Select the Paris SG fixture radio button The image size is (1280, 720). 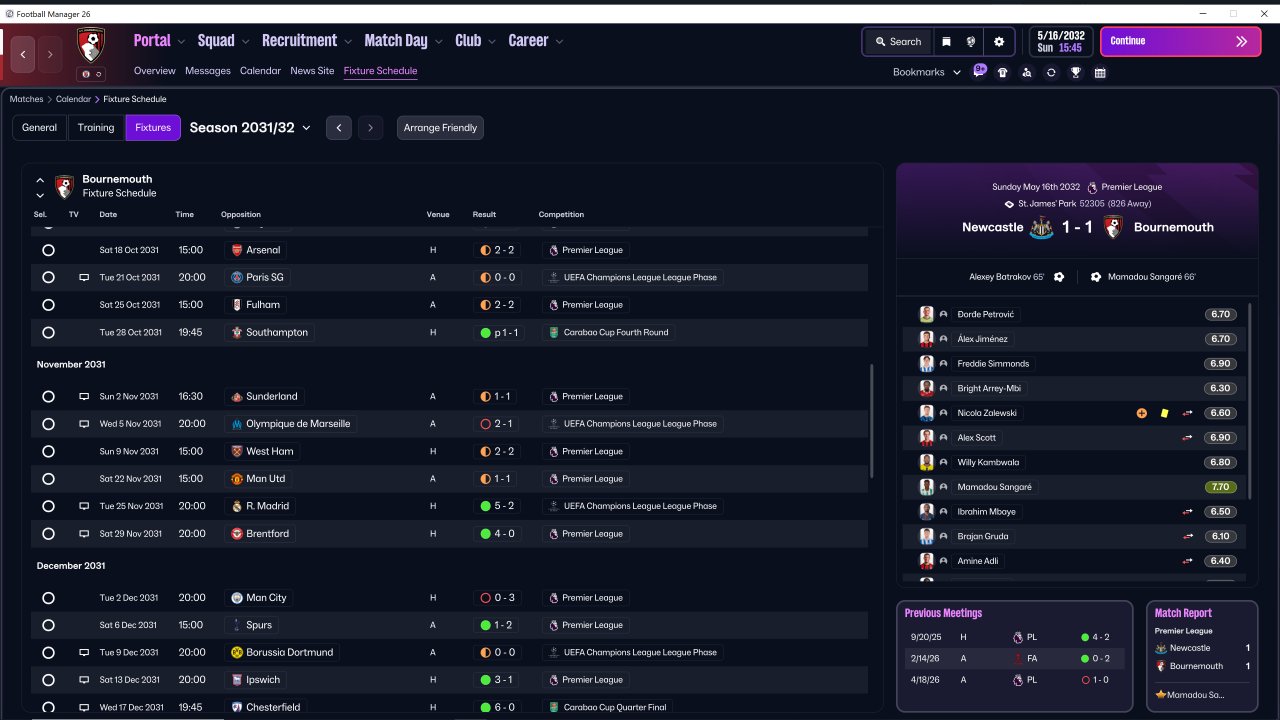tap(48, 277)
